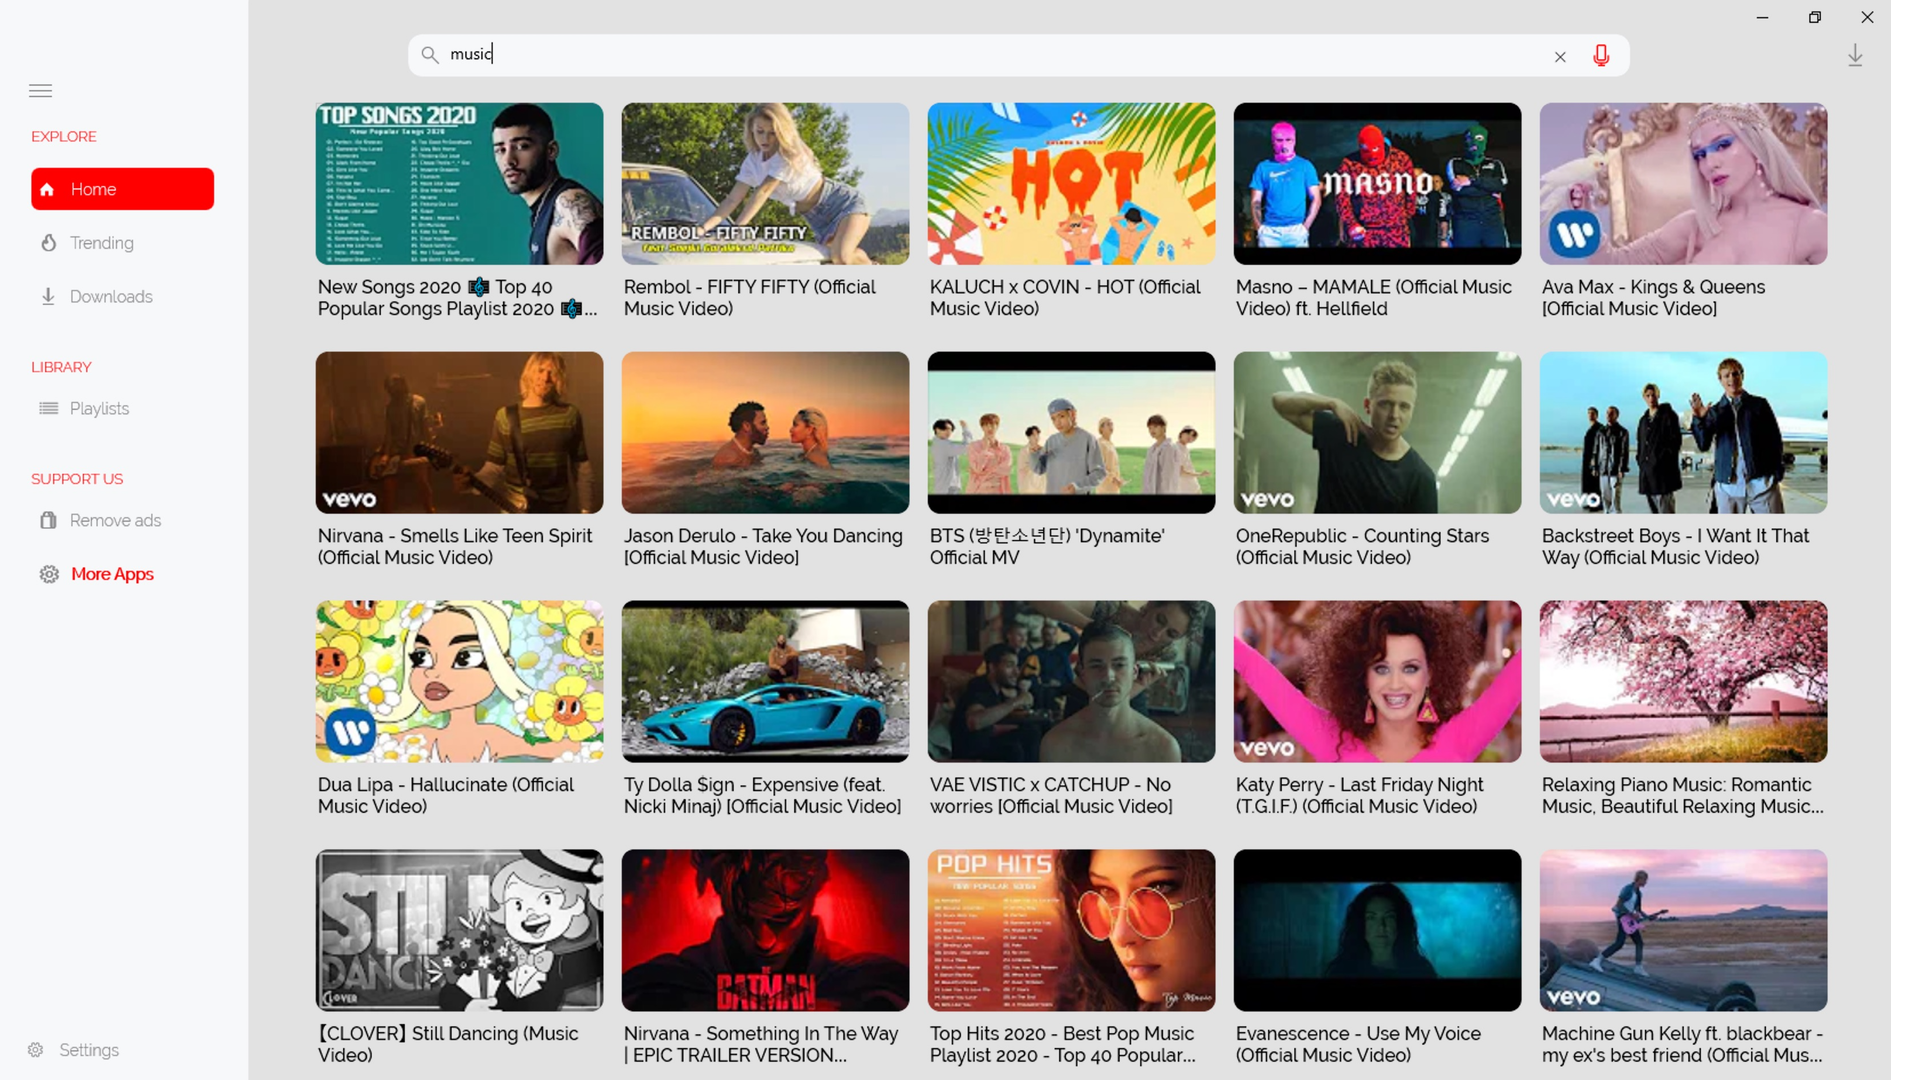Click the search magnifier icon

coord(429,55)
